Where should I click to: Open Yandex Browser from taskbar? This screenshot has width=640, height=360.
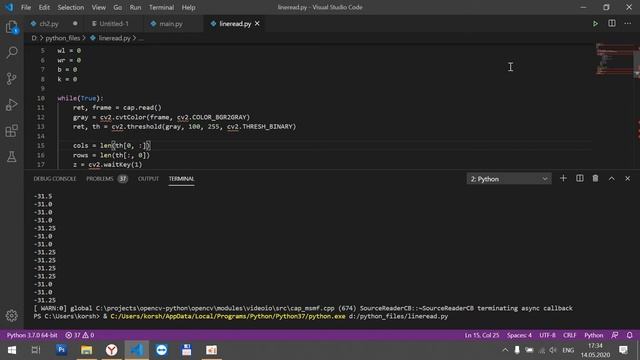(x=111, y=350)
